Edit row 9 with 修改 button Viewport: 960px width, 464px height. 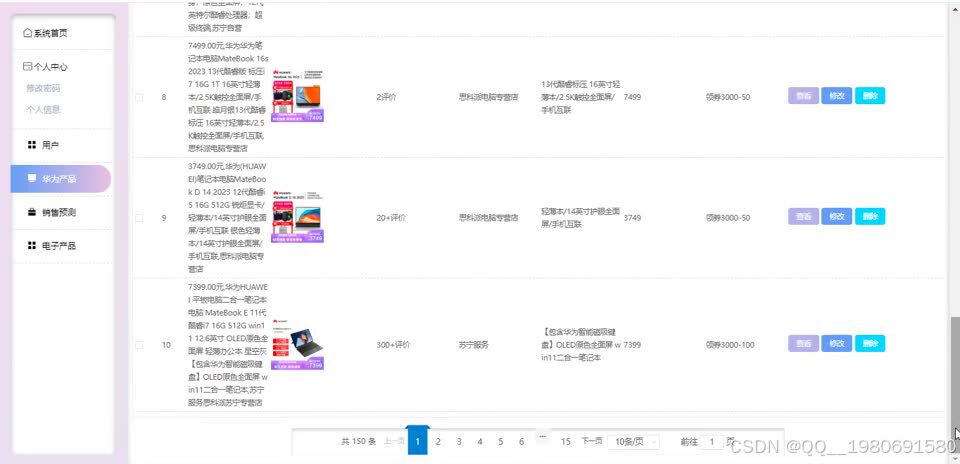[837, 216]
